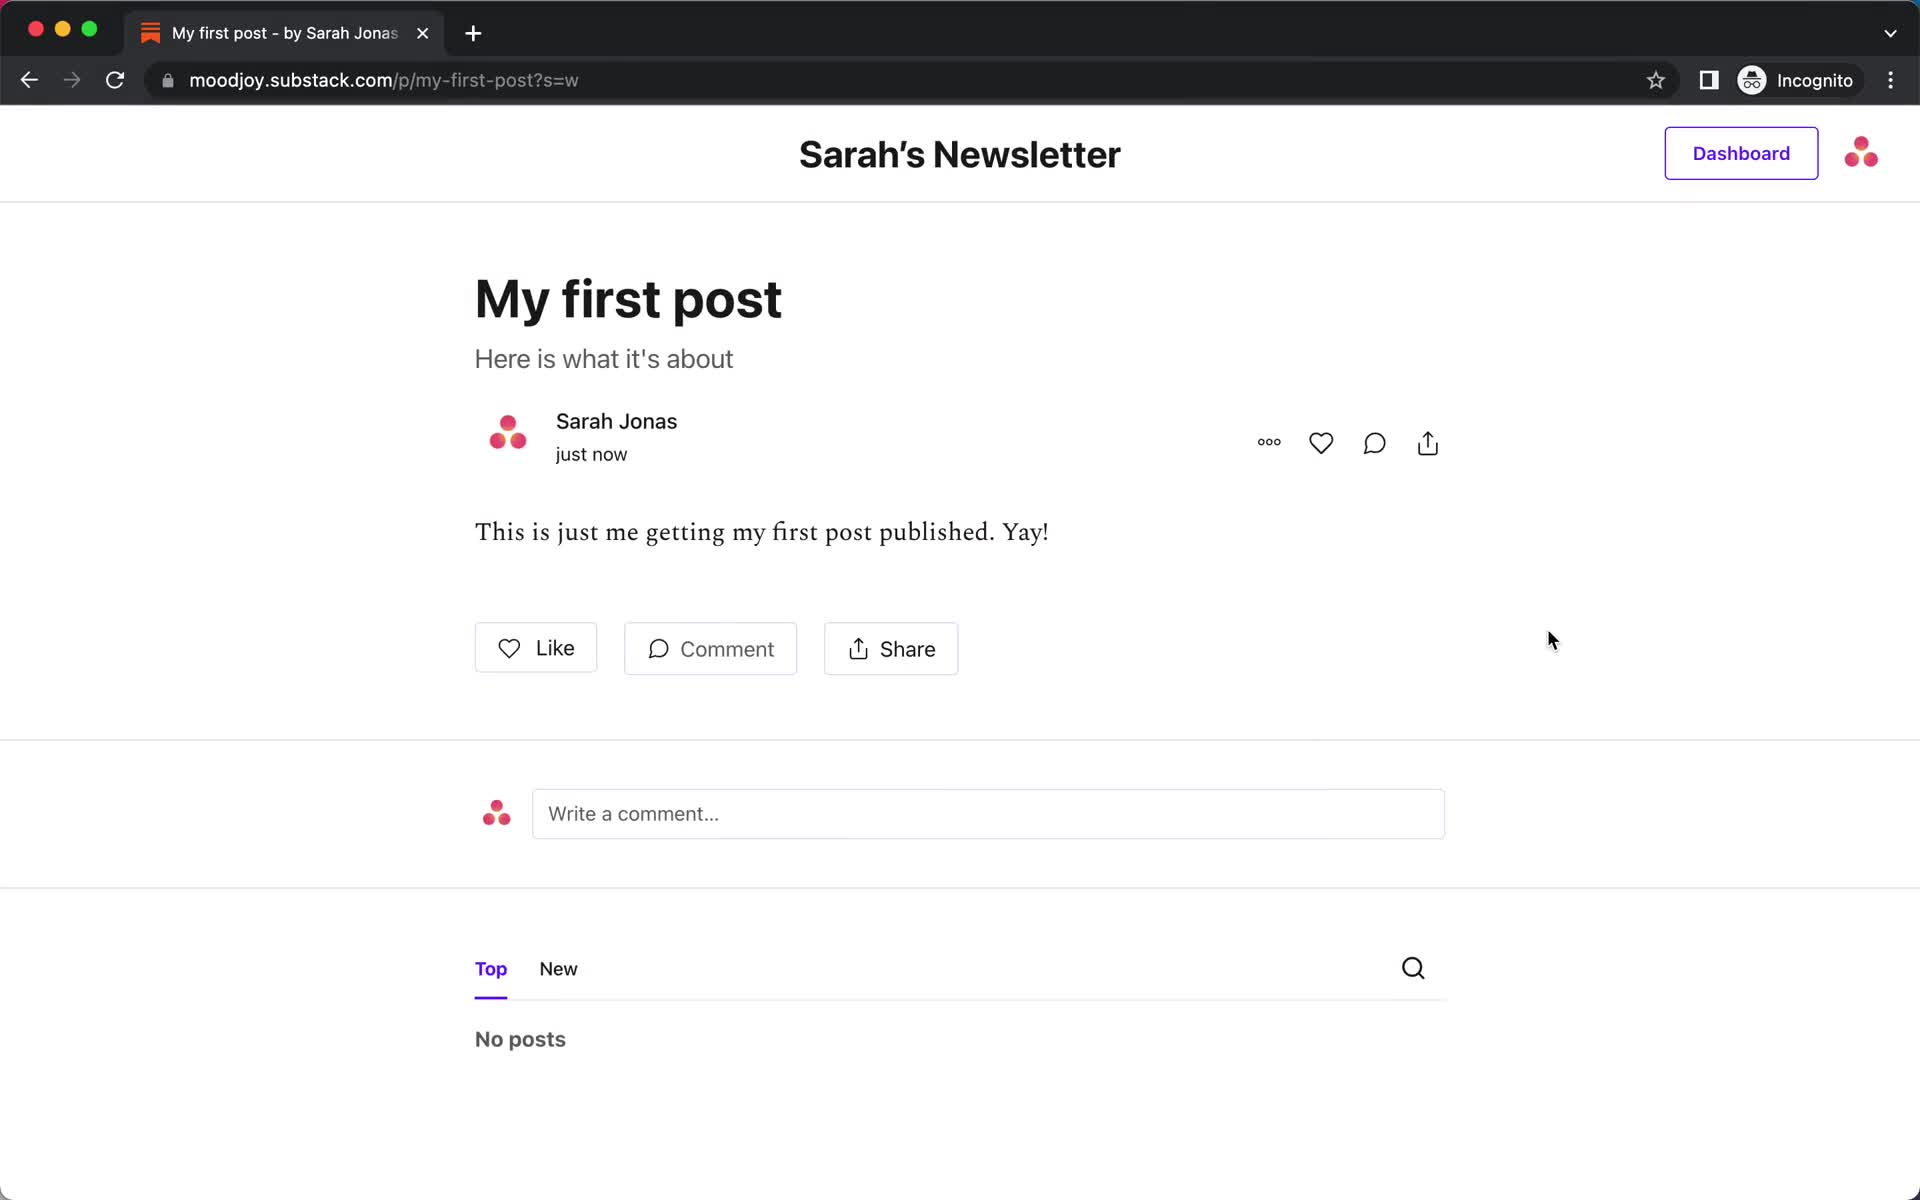
Task: Click the top-right user profile icon
Action: tap(1861, 153)
